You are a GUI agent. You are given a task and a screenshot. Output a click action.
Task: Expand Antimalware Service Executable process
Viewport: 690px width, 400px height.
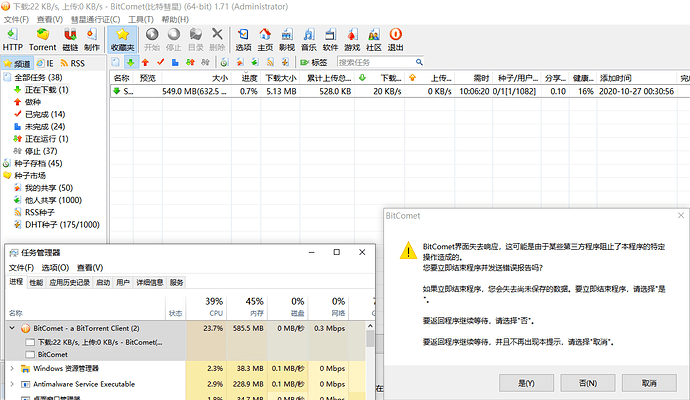[12, 384]
